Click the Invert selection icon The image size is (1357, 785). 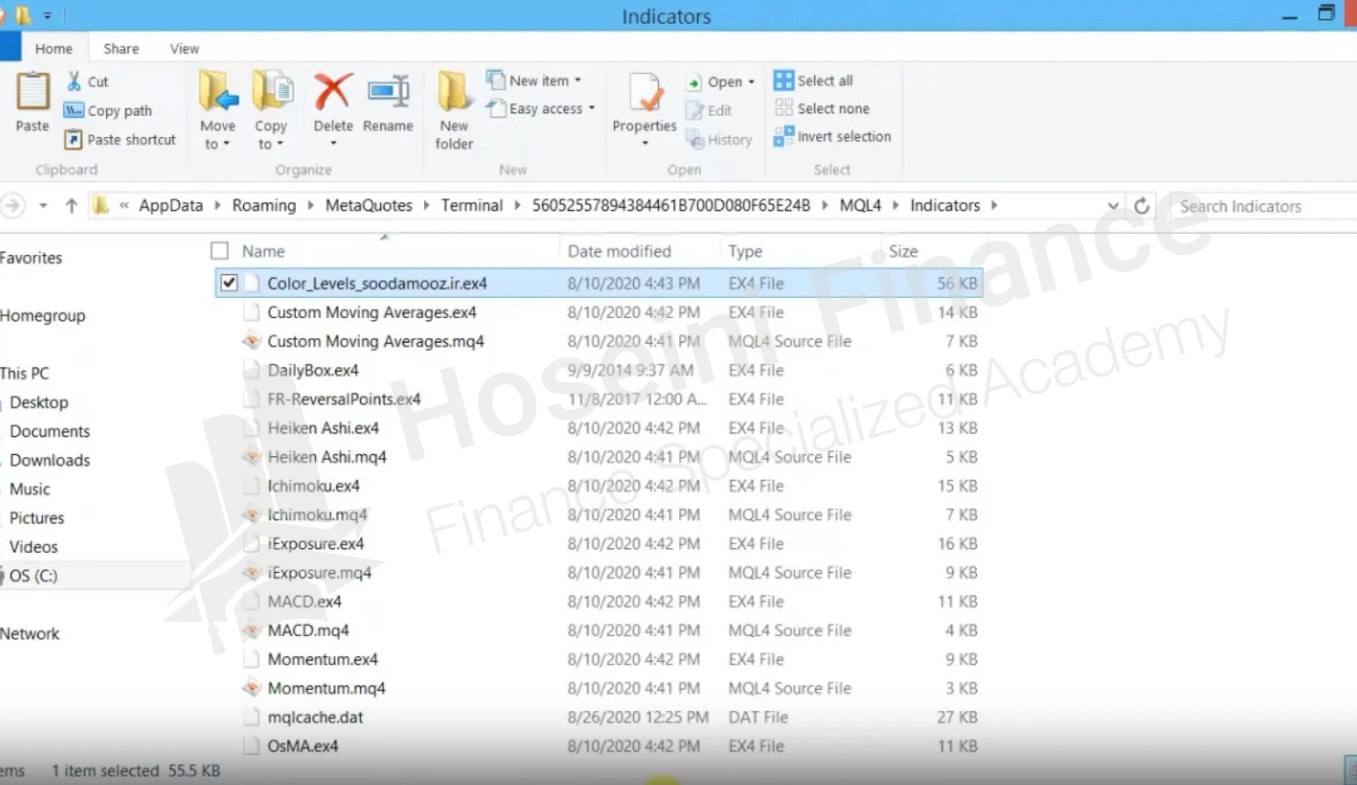(x=784, y=136)
